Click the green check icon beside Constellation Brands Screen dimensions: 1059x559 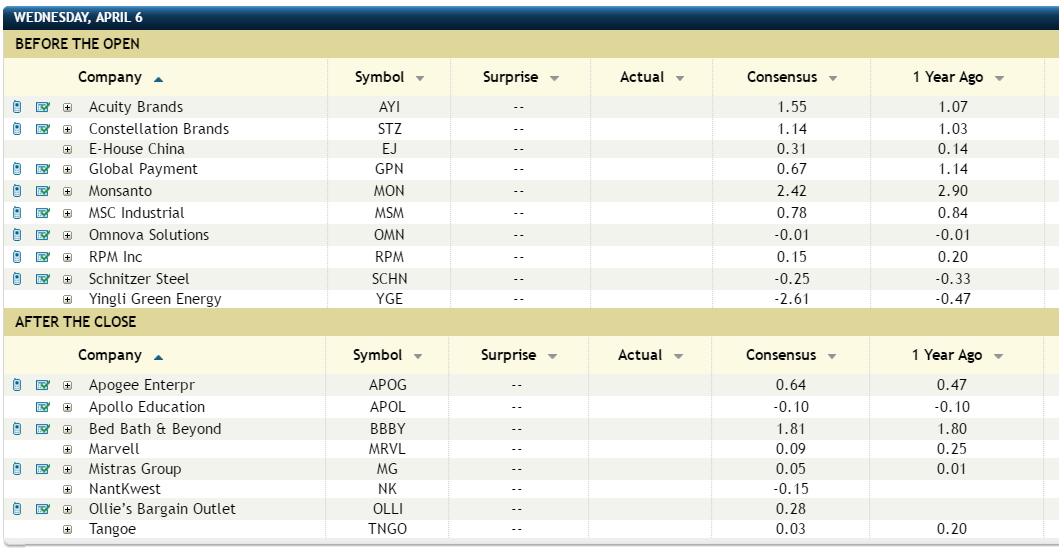[43, 129]
